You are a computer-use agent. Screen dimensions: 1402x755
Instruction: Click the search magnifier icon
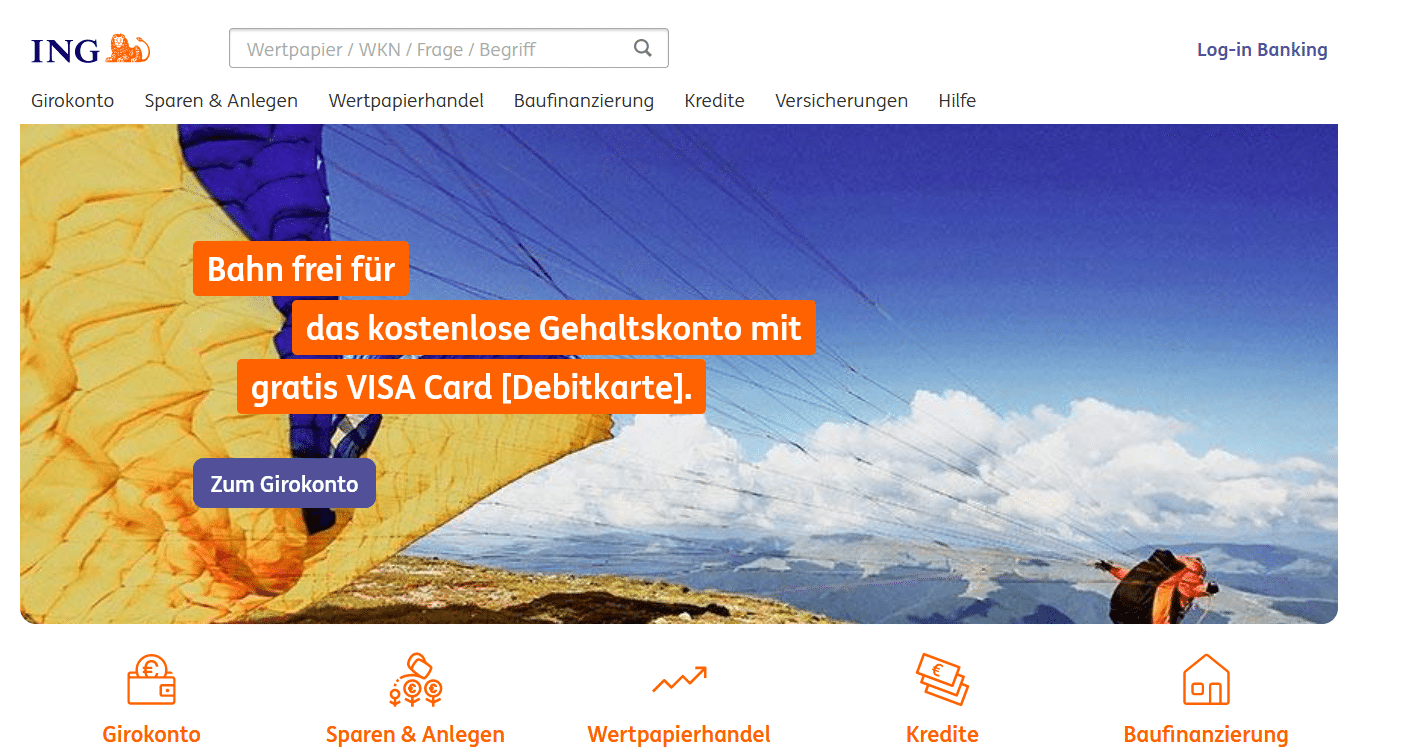(643, 48)
